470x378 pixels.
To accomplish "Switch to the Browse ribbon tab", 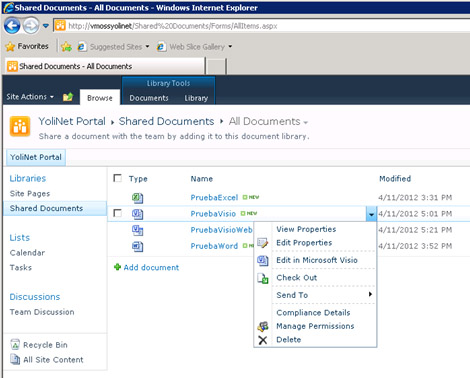I will (x=100, y=98).
